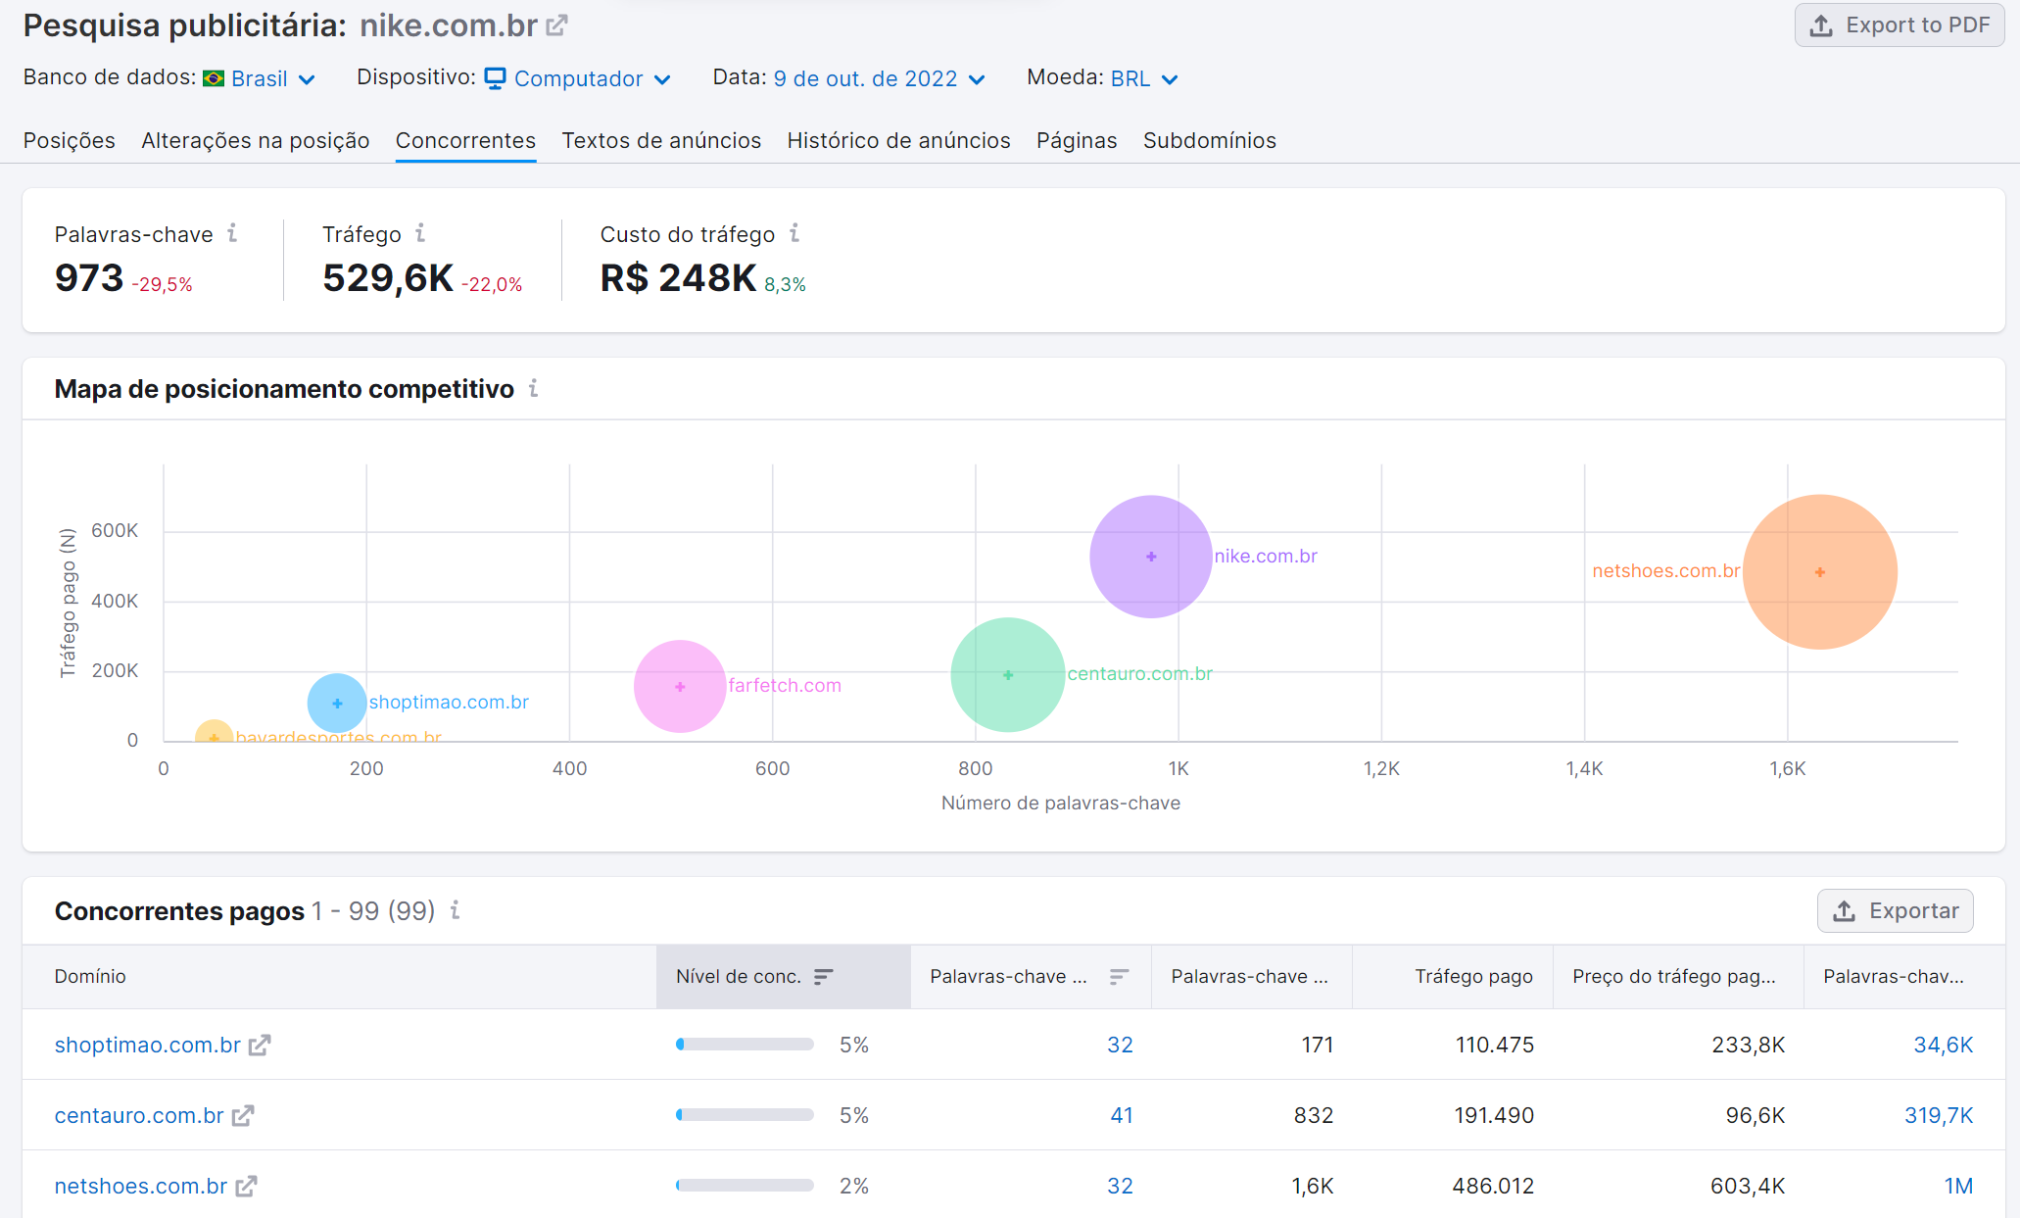Click common keywords value 32 for shoptimao
The image size is (2020, 1218).
[1120, 1045]
